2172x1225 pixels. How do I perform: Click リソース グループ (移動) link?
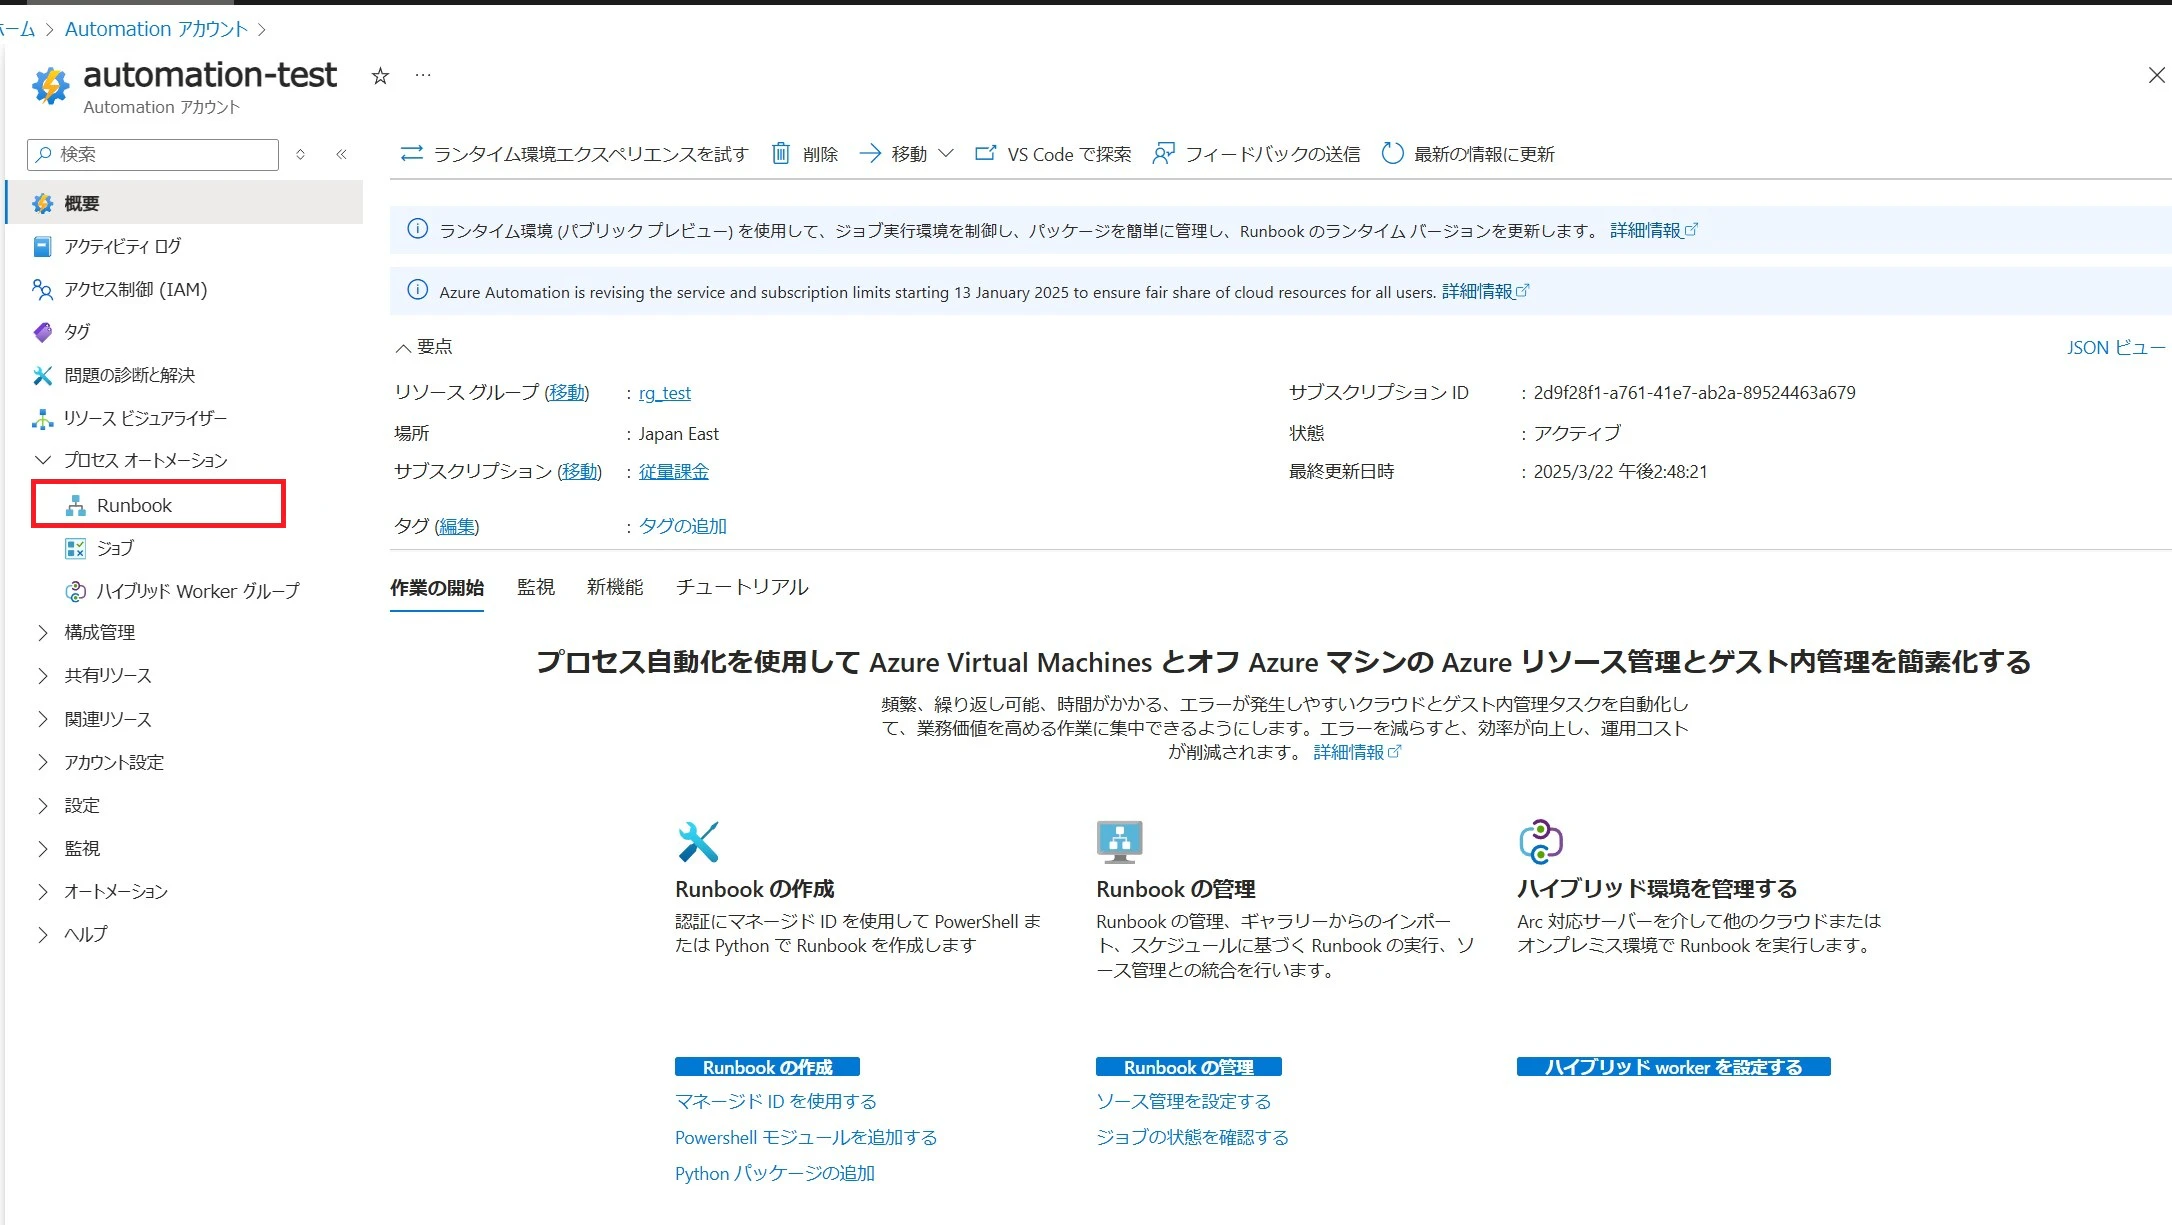[567, 393]
